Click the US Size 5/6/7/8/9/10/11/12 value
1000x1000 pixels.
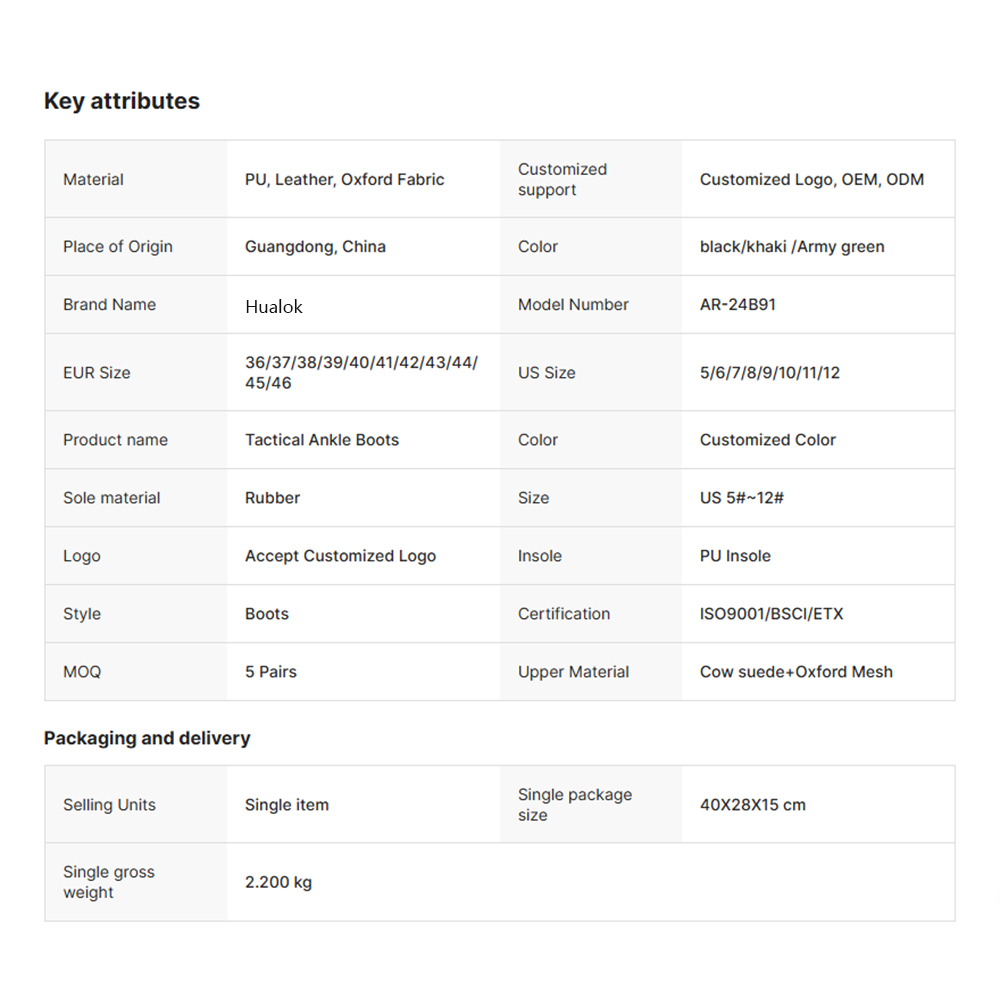click(770, 373)
